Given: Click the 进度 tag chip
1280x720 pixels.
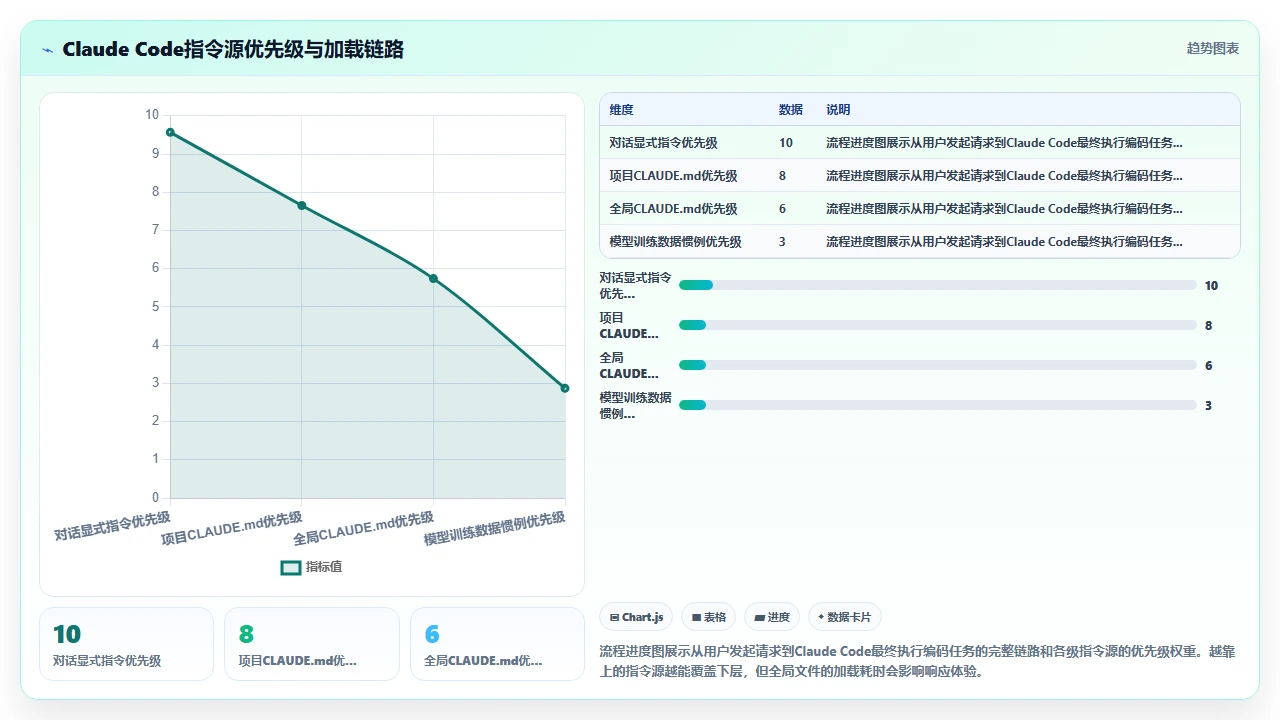Looking at the screenshot, I should pyautogui.click(x=772, y=617).
